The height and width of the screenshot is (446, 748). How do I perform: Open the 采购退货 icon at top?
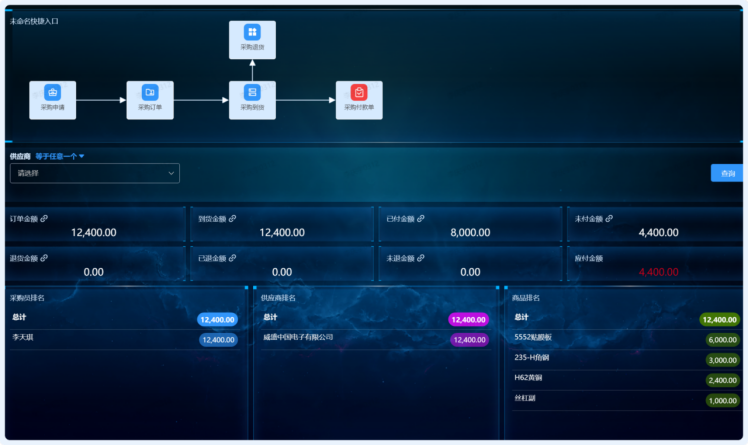[x=252, y=33]
